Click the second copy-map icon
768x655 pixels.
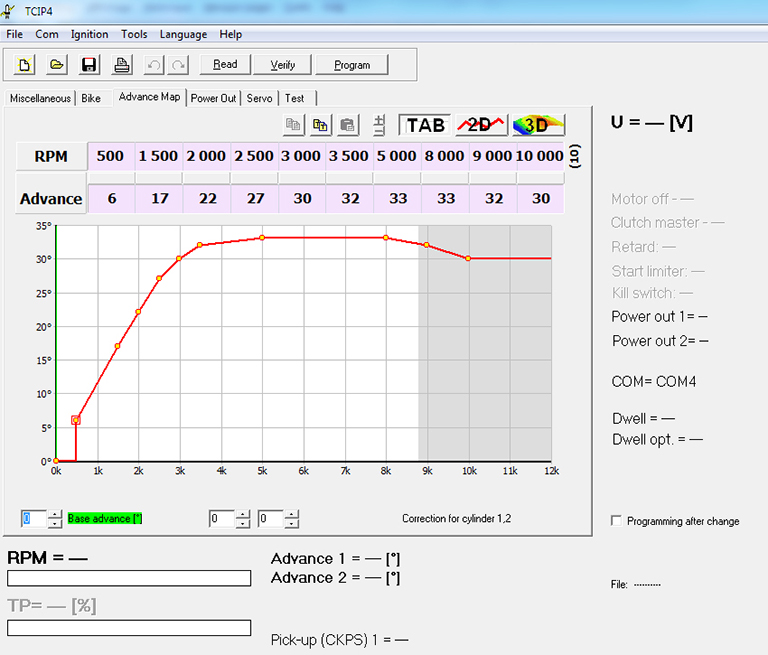pyautogui.click(x=320, y=125)
